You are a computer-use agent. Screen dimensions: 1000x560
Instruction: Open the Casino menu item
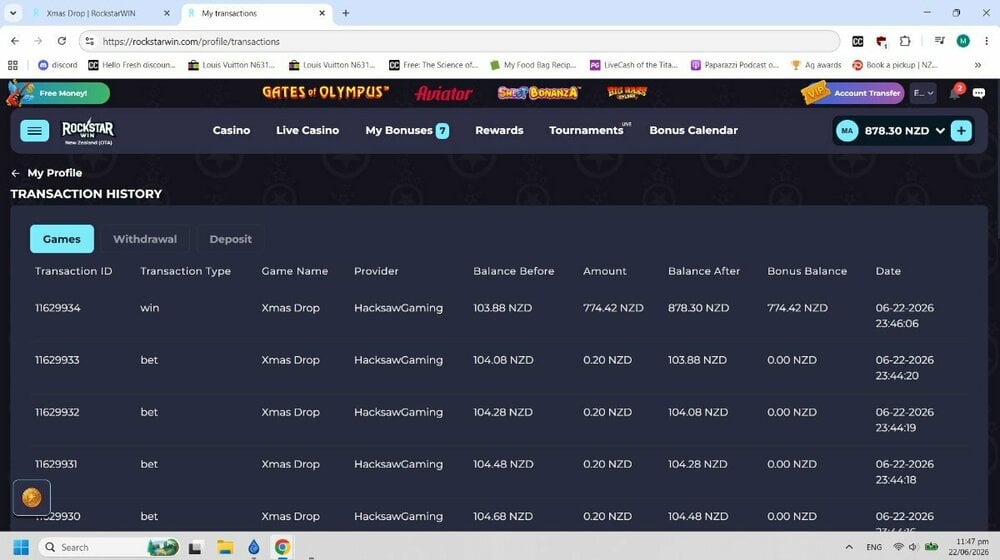point(232,130)
